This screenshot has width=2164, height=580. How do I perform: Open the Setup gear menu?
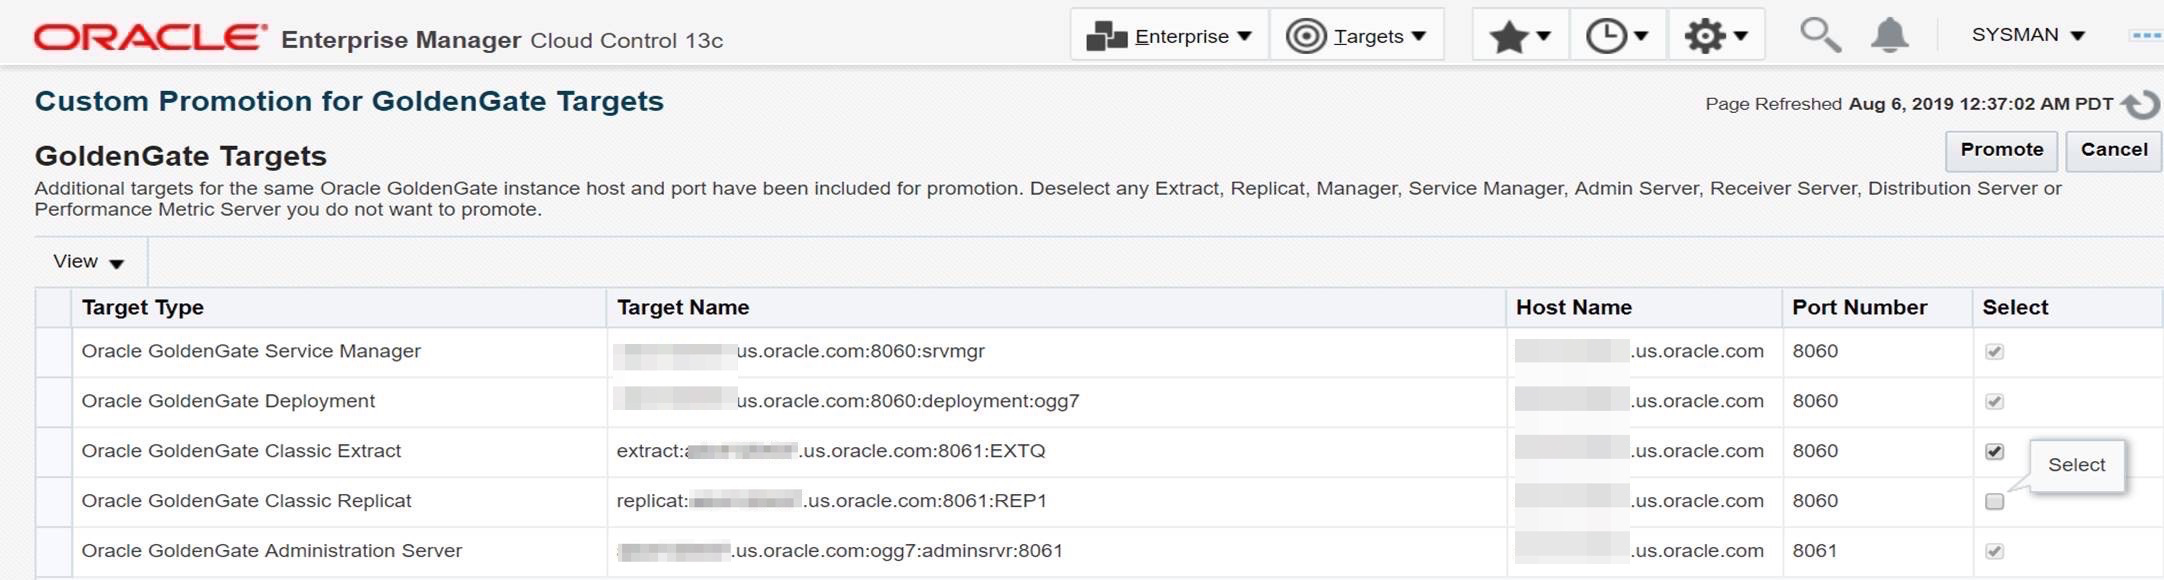pos(1715,36)
